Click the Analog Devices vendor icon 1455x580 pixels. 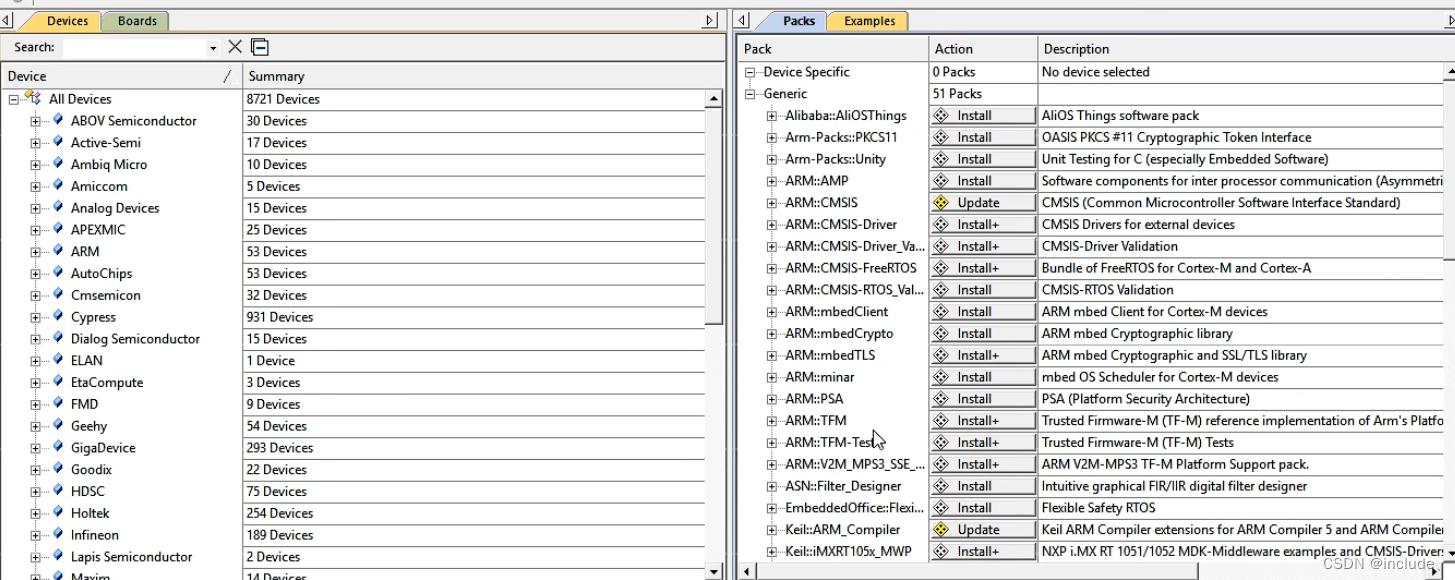coord(58,208)
